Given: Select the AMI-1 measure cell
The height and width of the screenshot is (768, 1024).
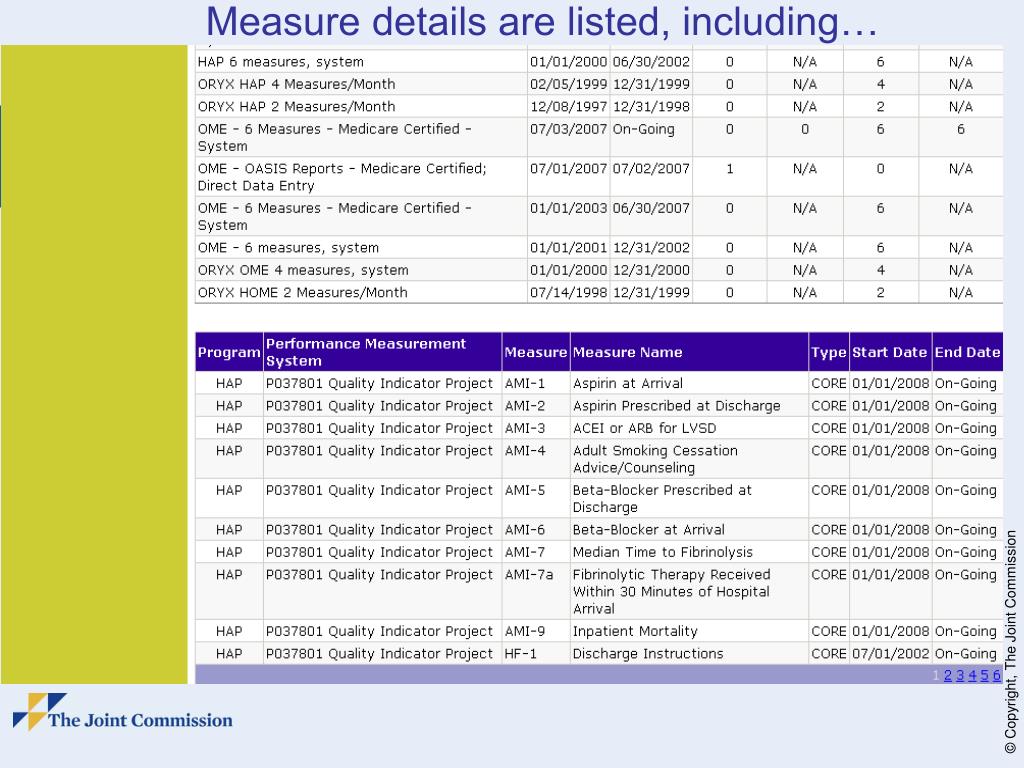Looking at the screenshot, I should tap(536, 383).
